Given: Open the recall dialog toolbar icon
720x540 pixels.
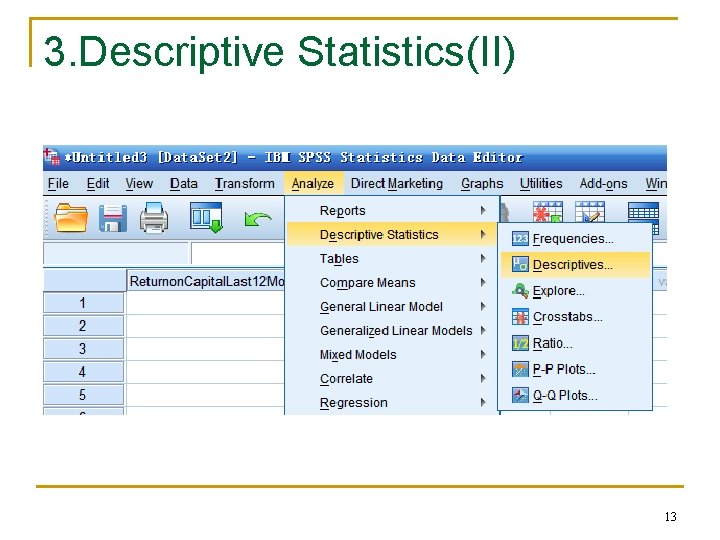Looking at the screenshot, I should pyautogui.click(x=206, y=217).
